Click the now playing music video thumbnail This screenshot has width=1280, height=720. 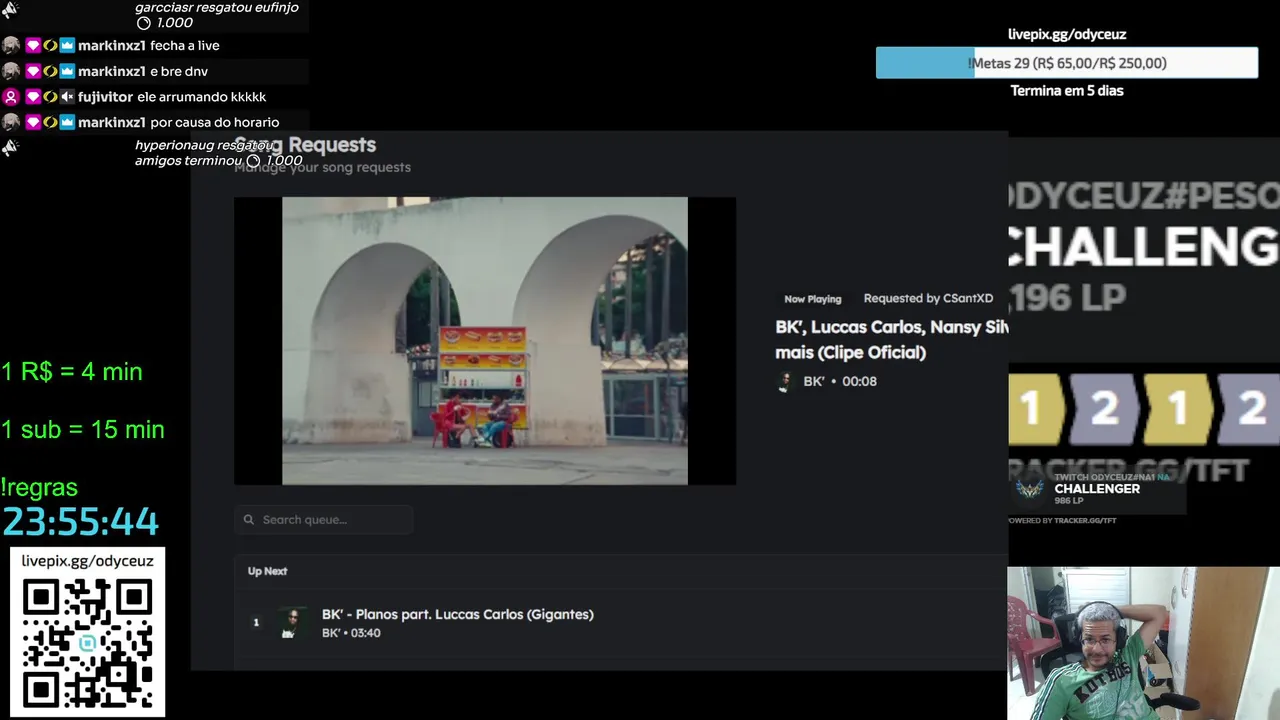(485, 341)
